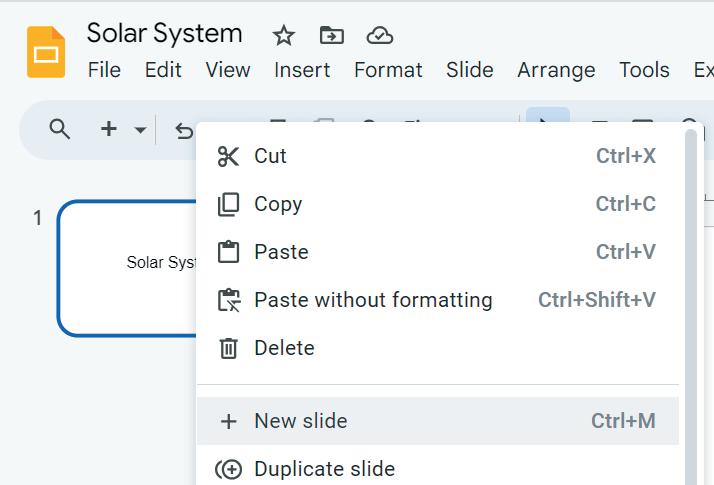Image resolution: width=714 pixels, height=485 pixels.
Task: Star the Solar System presentation
Action: click(x=284, y=36)
